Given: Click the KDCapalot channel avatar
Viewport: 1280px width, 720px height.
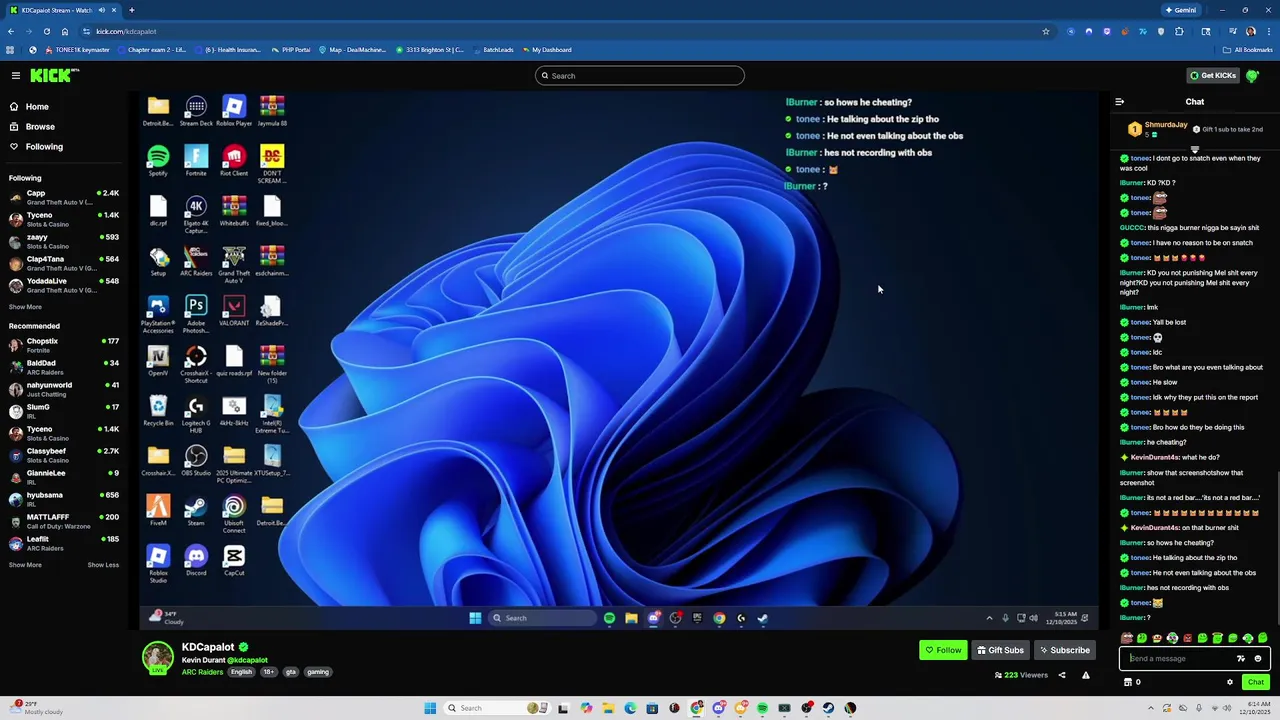Looking at the screenshot, I should (x=157, y=657).
